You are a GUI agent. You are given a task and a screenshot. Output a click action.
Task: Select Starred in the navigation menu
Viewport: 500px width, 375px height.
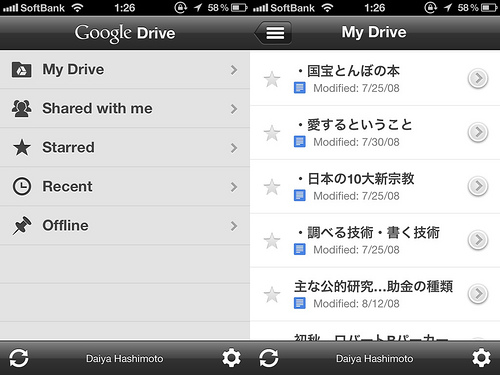[125, 147]
